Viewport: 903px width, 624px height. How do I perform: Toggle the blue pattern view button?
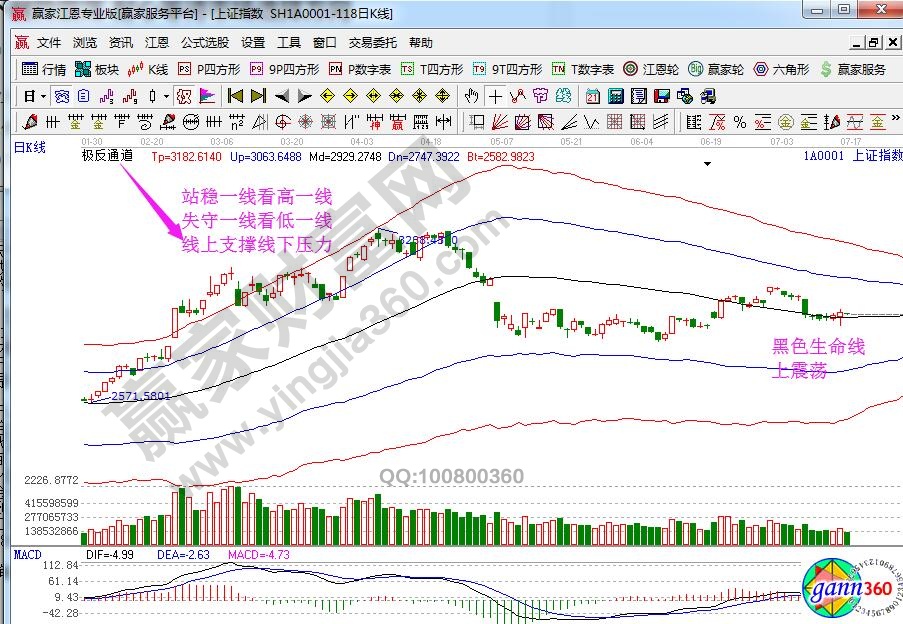[62, 96]
